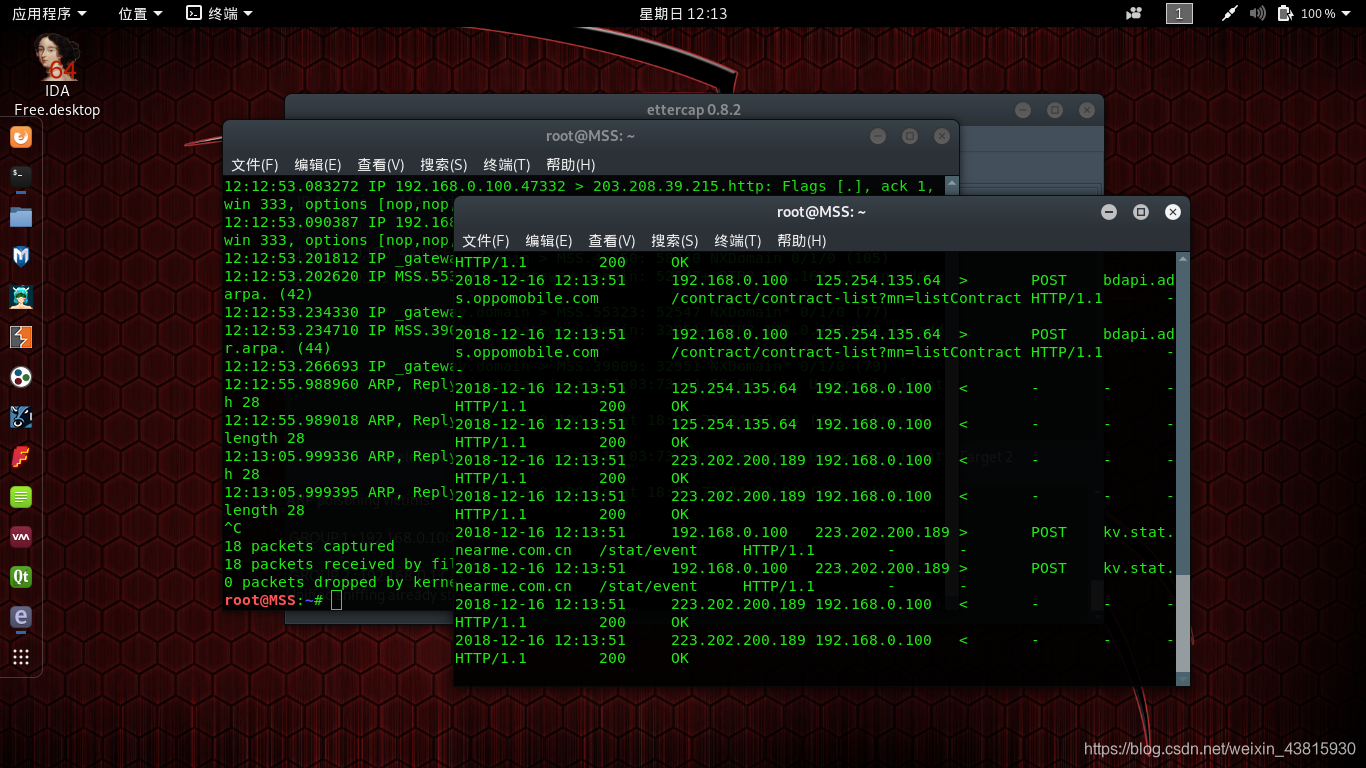Open 文件(F) menu in back terminal
Screen dimensions: 1366x768
click(x=255, y=165)
